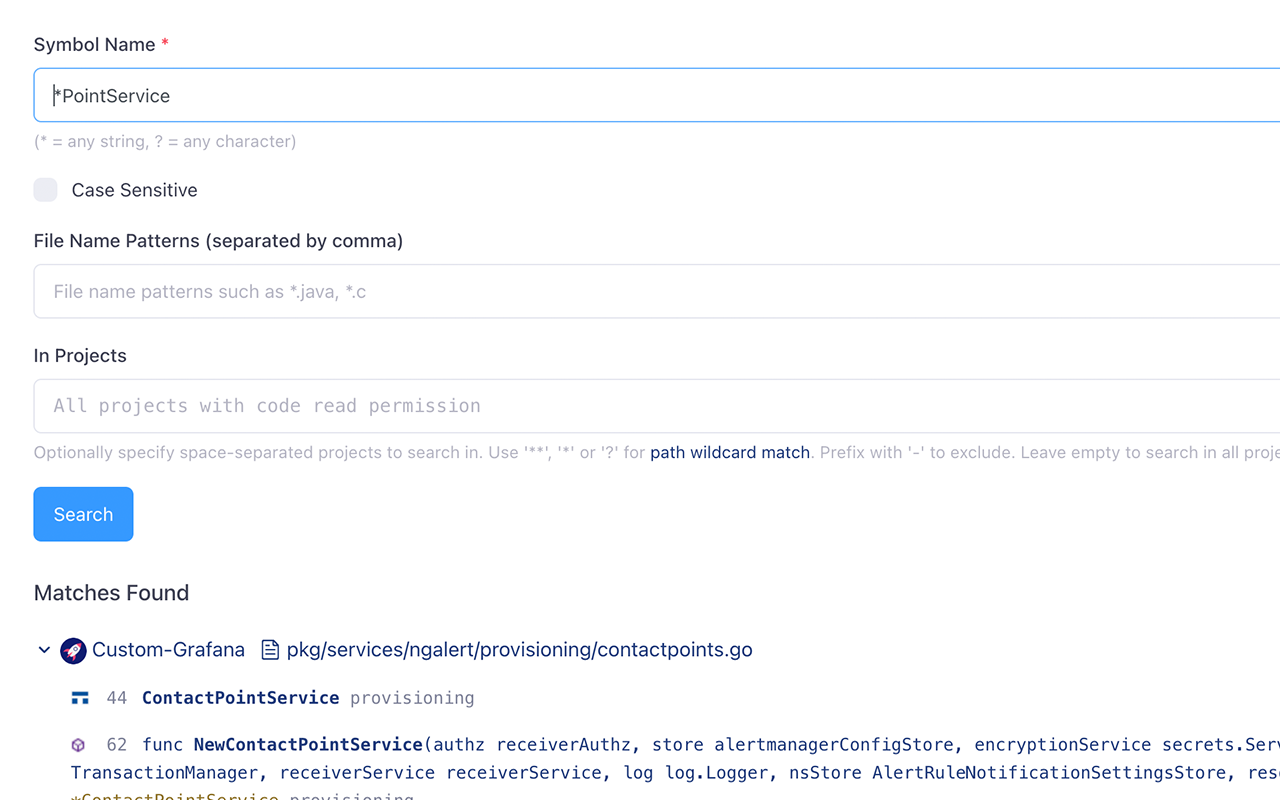Click the wildcard hint text below Symbol Name
1280x800 pixels.
(165, 141)
